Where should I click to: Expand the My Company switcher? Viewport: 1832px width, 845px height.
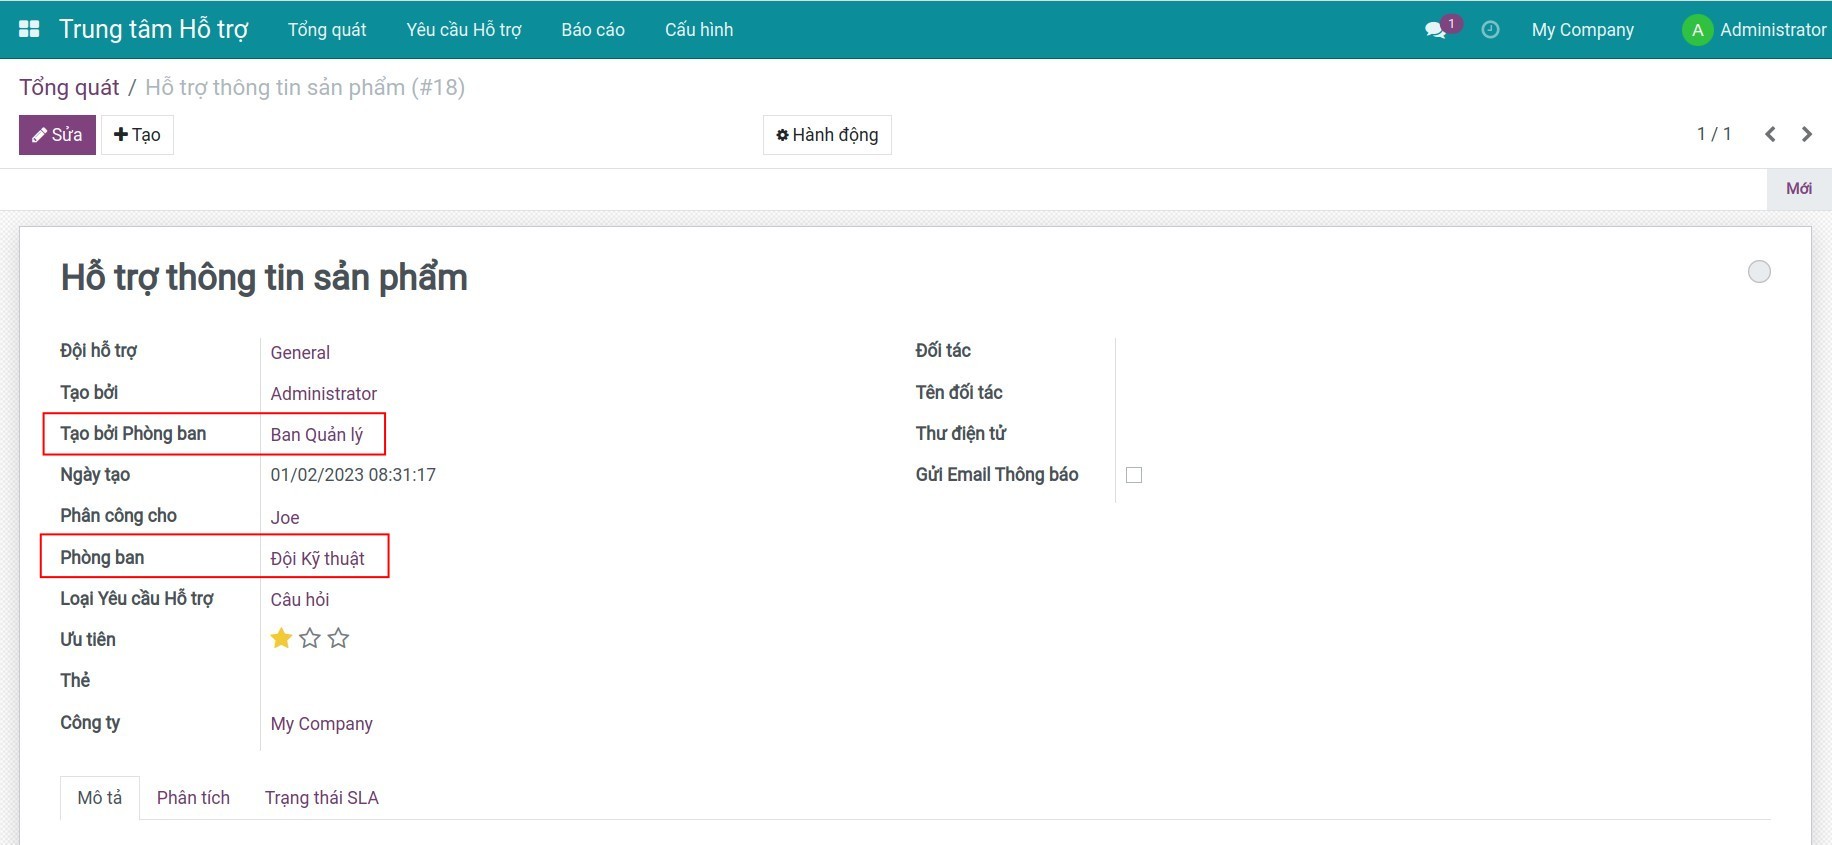pyautogui.click(x=1582, y=30)
